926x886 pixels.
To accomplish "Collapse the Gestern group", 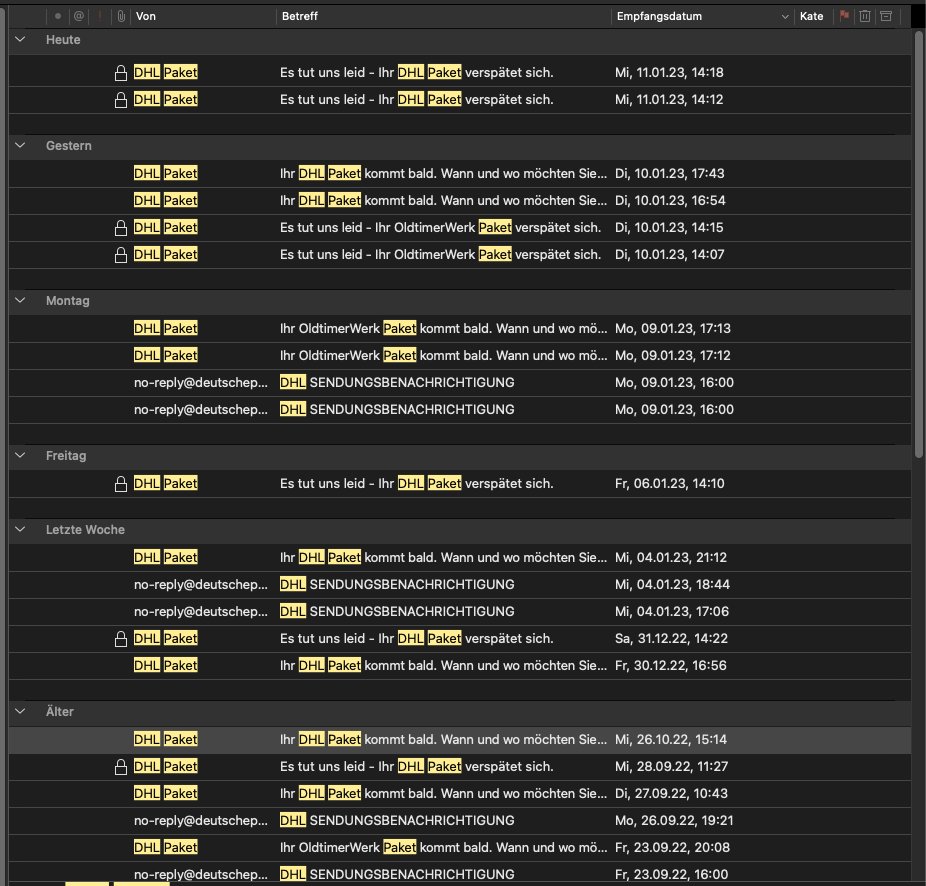I will pyautogui.click(x=20, y=145).
